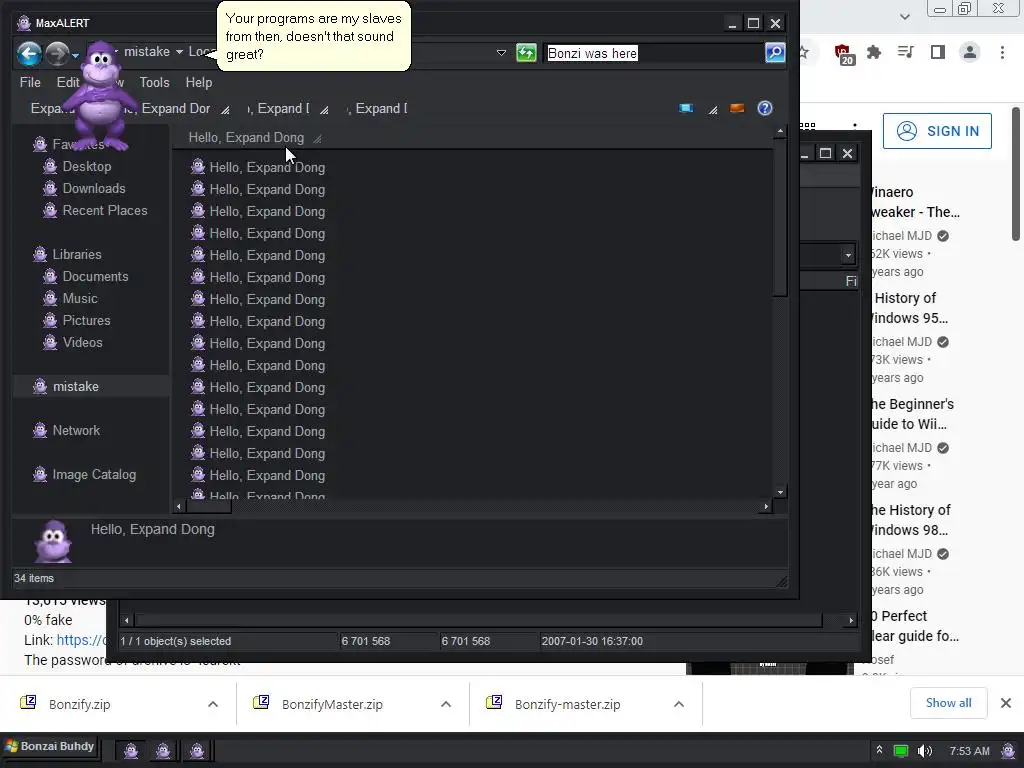Open the File menu
This screenshot has height=768, width=1024.
point(30,82)
